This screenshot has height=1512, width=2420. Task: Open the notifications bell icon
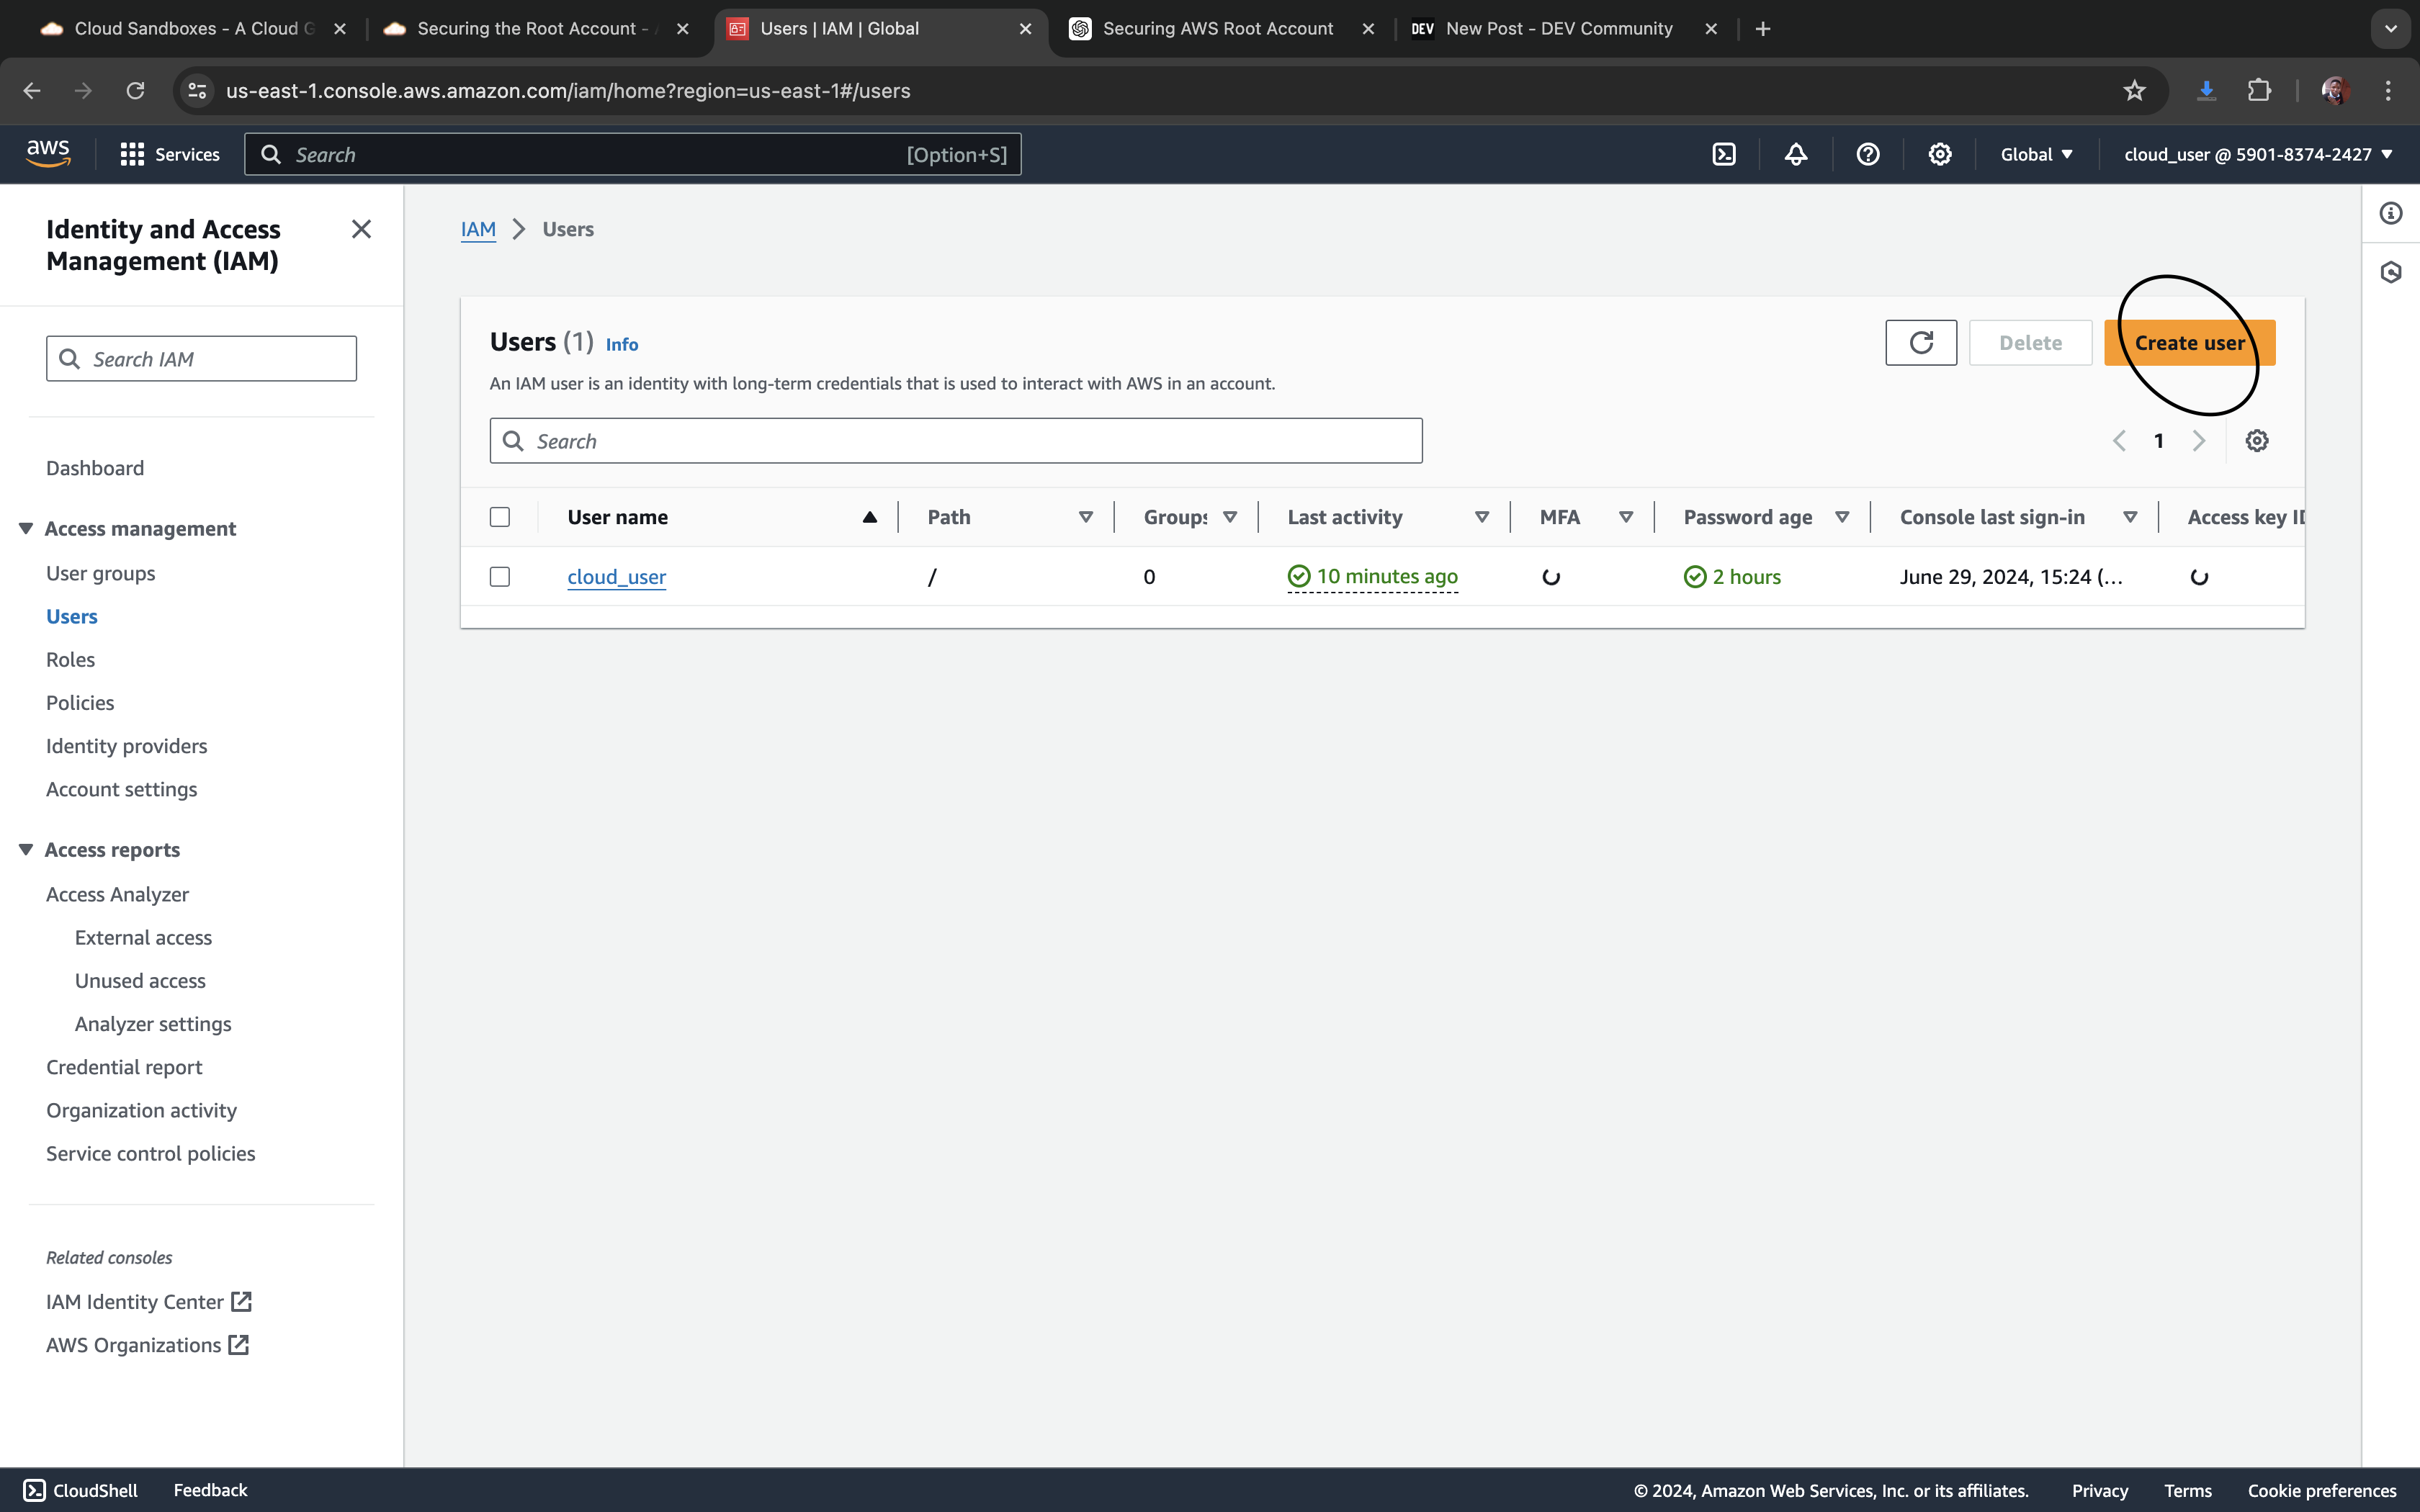[x=1796, y=154]
